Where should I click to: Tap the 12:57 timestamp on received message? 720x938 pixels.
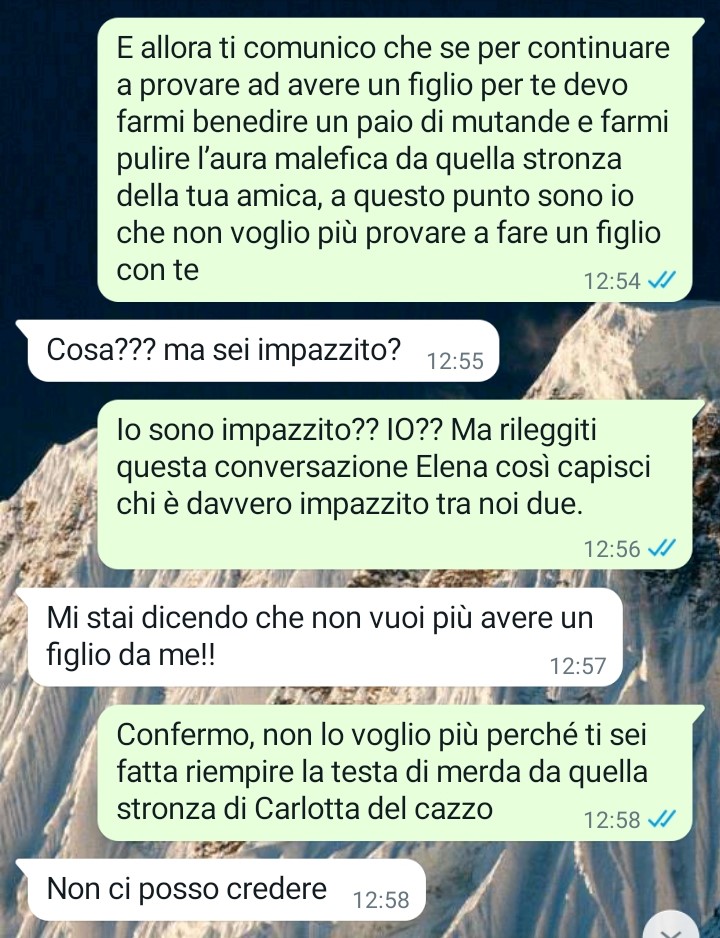point(578,666)
